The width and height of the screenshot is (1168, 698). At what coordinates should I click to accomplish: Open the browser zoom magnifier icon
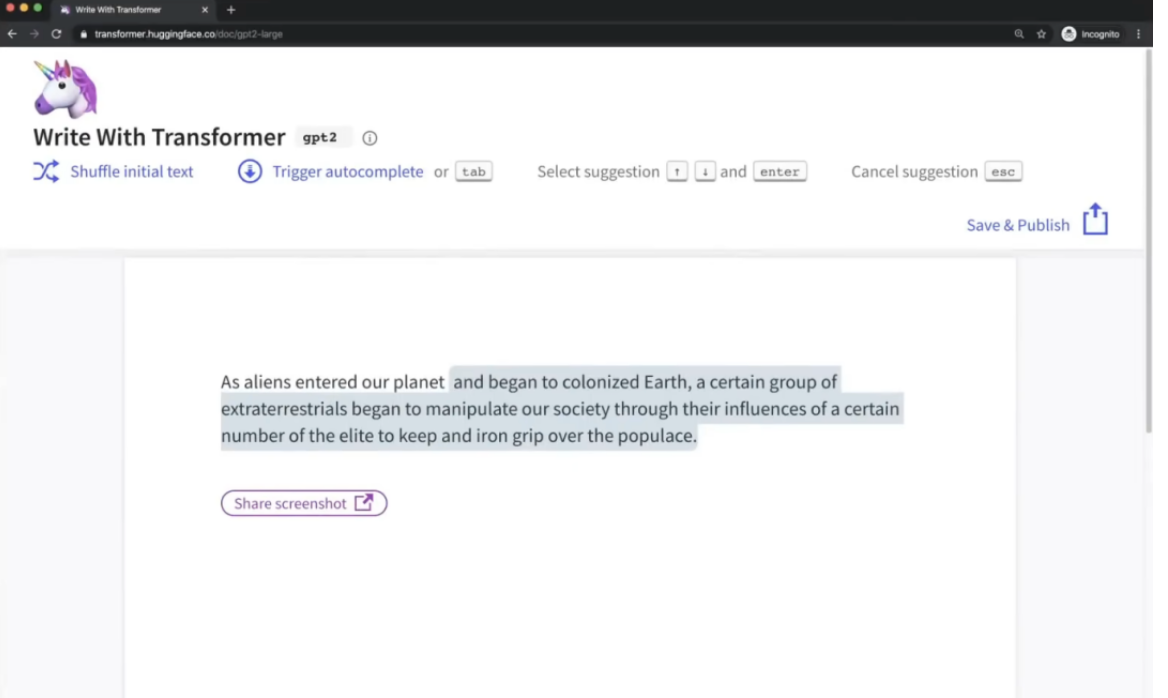[x=1019, y=34]
